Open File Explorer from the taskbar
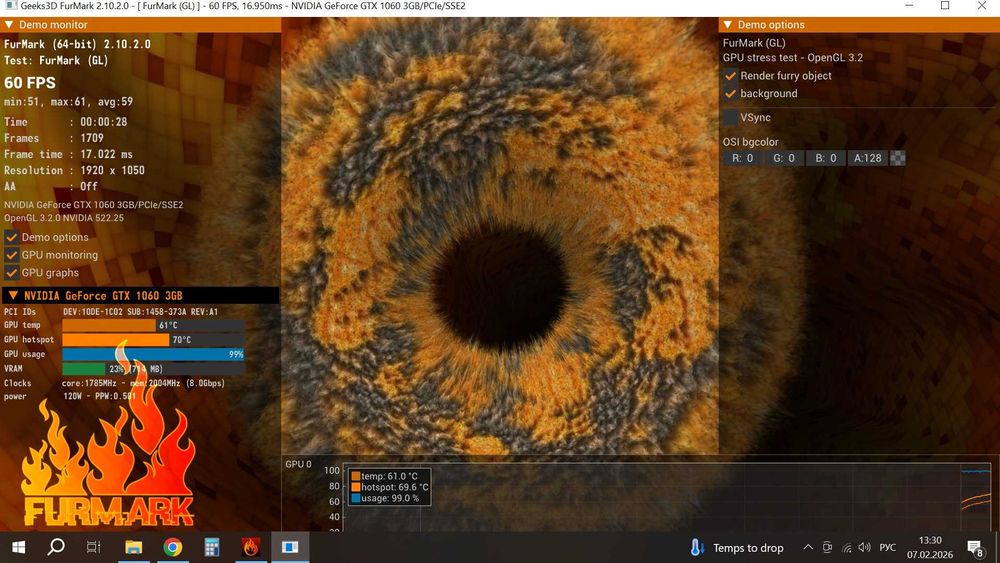Image resolution: width=1000 pixels, height=563 pixels. coord(133,547)
